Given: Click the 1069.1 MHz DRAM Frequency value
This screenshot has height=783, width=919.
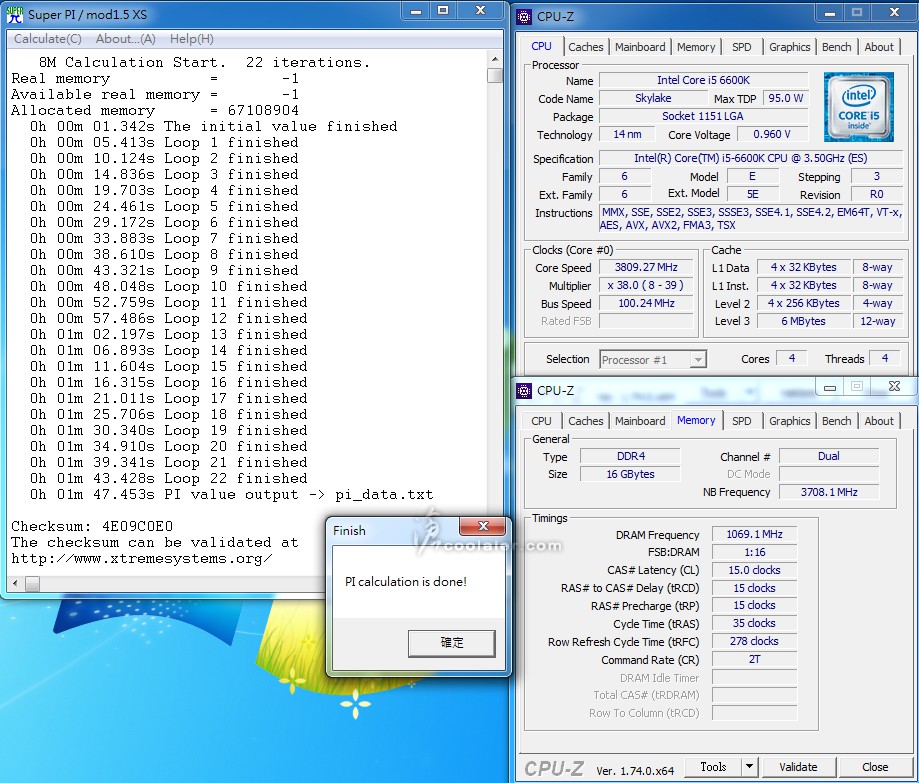Looking at the screenshot, I should pyautogui.click(x=754, y=535).
